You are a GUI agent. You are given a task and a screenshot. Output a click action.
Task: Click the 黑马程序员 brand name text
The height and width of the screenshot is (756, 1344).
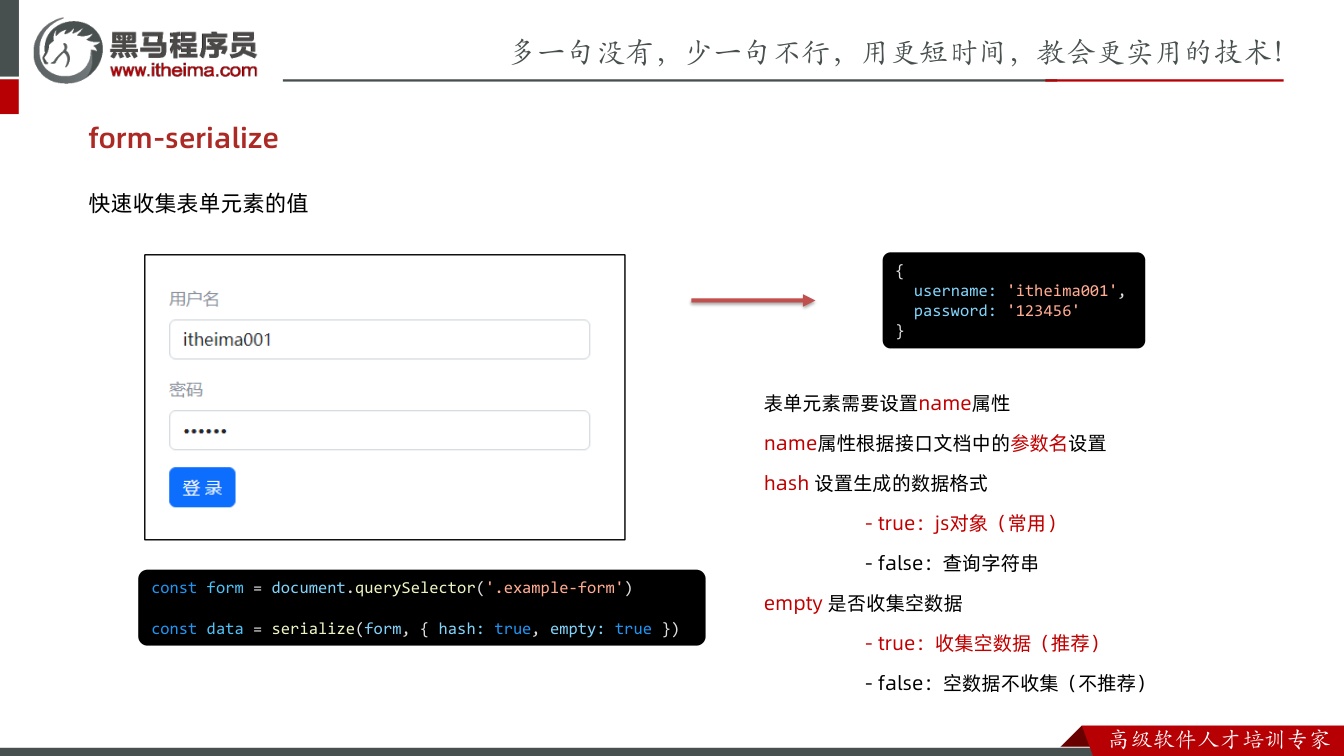pos(183,44)
